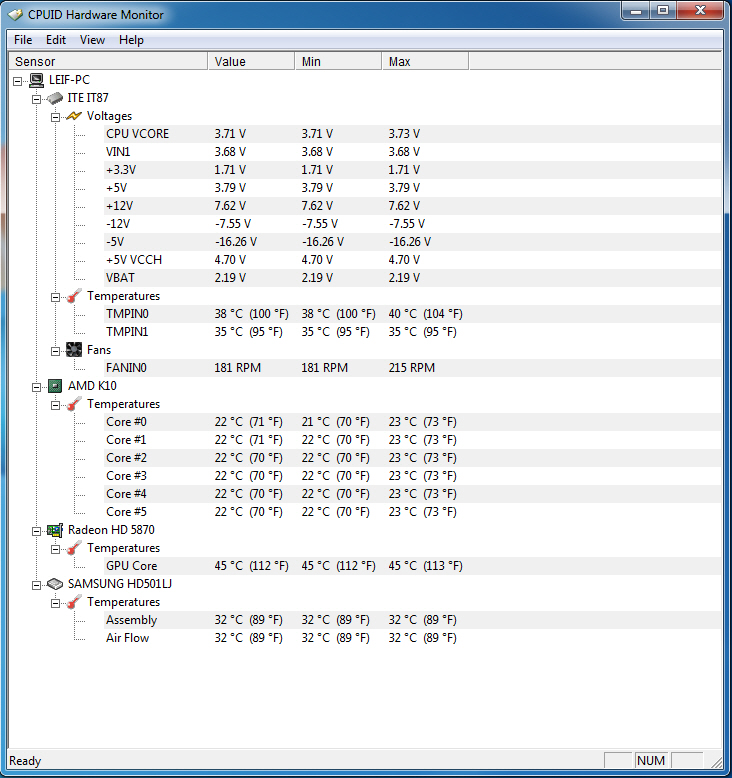Select the VIN1 voltage row
This screenshot has width=732, height=778.
point(412,152)
